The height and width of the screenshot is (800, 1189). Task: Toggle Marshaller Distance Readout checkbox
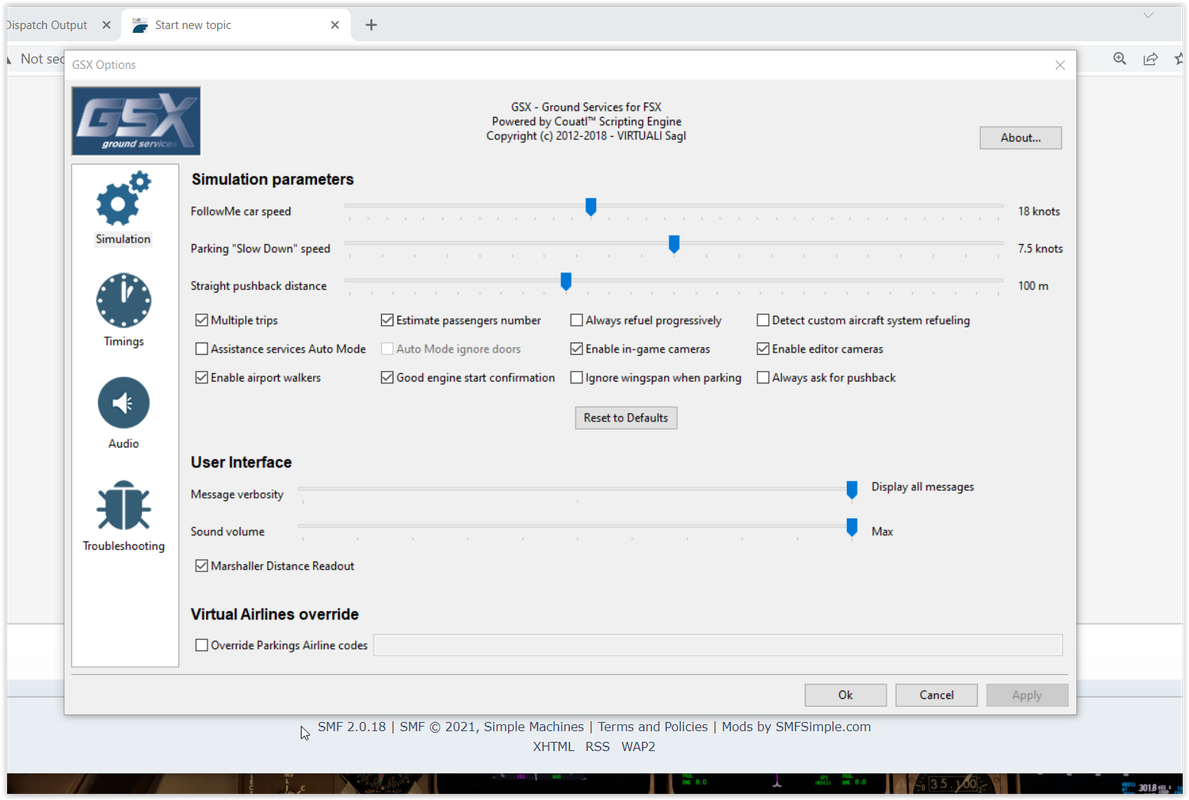(202, 566)
